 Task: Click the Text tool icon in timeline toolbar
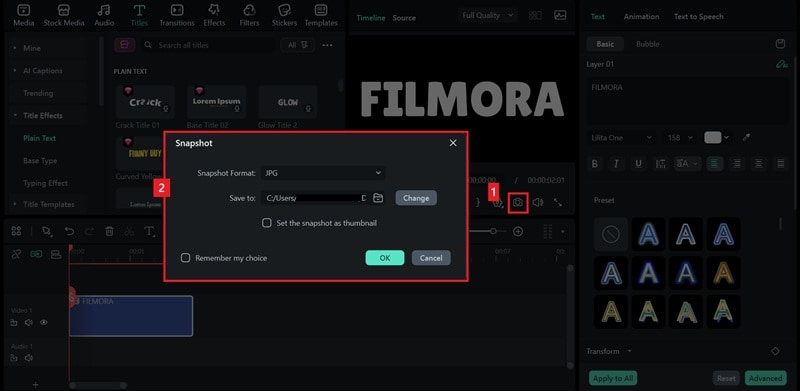pos(149,232)
